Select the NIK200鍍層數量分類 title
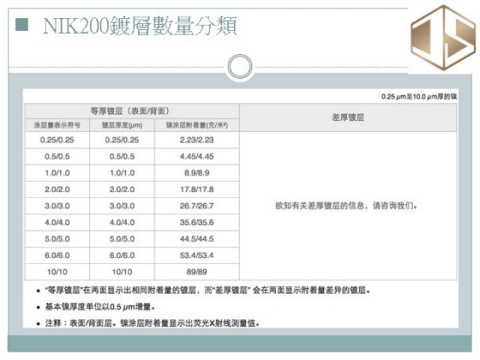Viewport: 480px width, 360px height. pos(140,26)
